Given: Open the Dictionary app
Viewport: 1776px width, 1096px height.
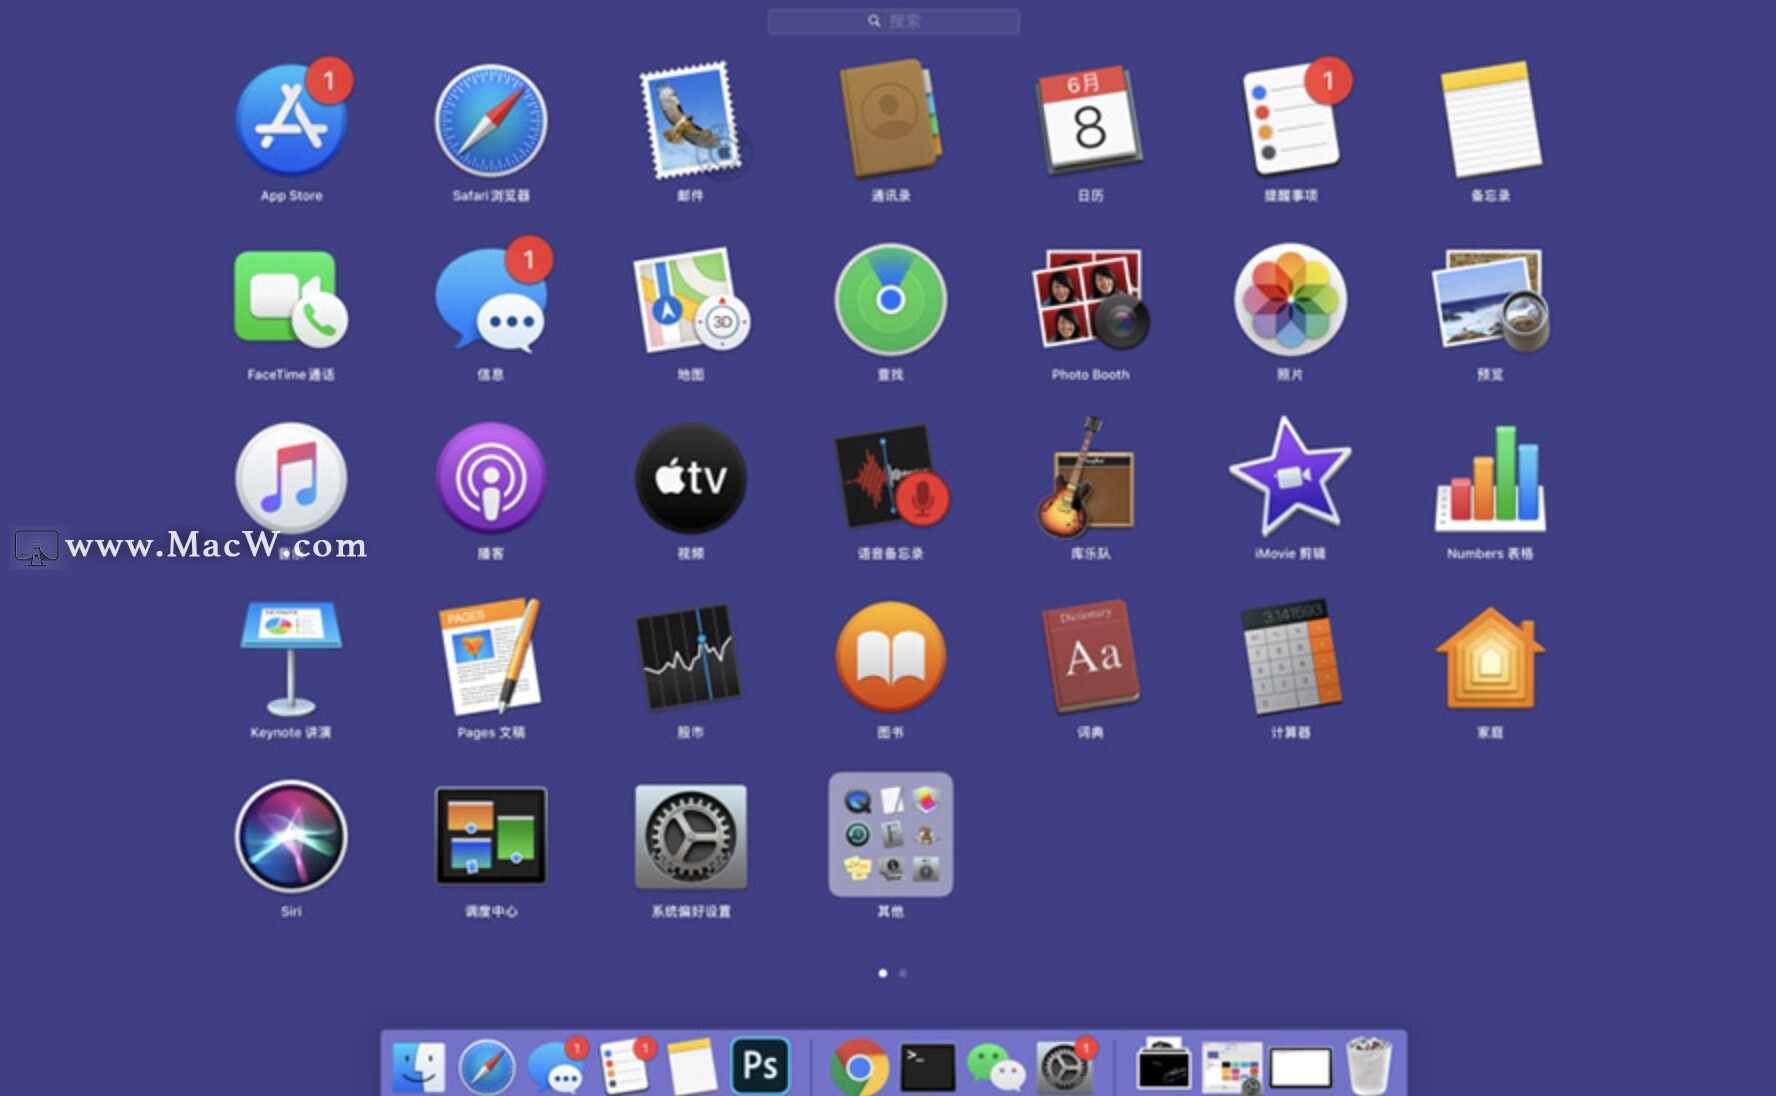Looking at the screenshot, I should pos(1091,657).
